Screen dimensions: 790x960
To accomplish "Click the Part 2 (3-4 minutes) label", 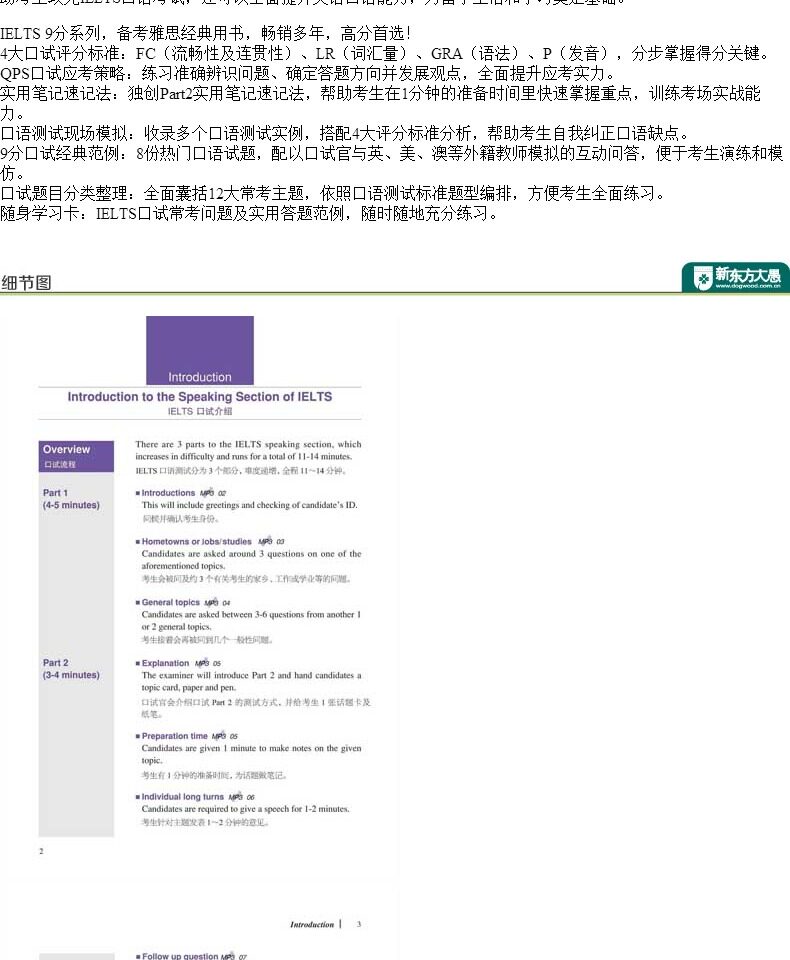I will click(x=71, y=669).
